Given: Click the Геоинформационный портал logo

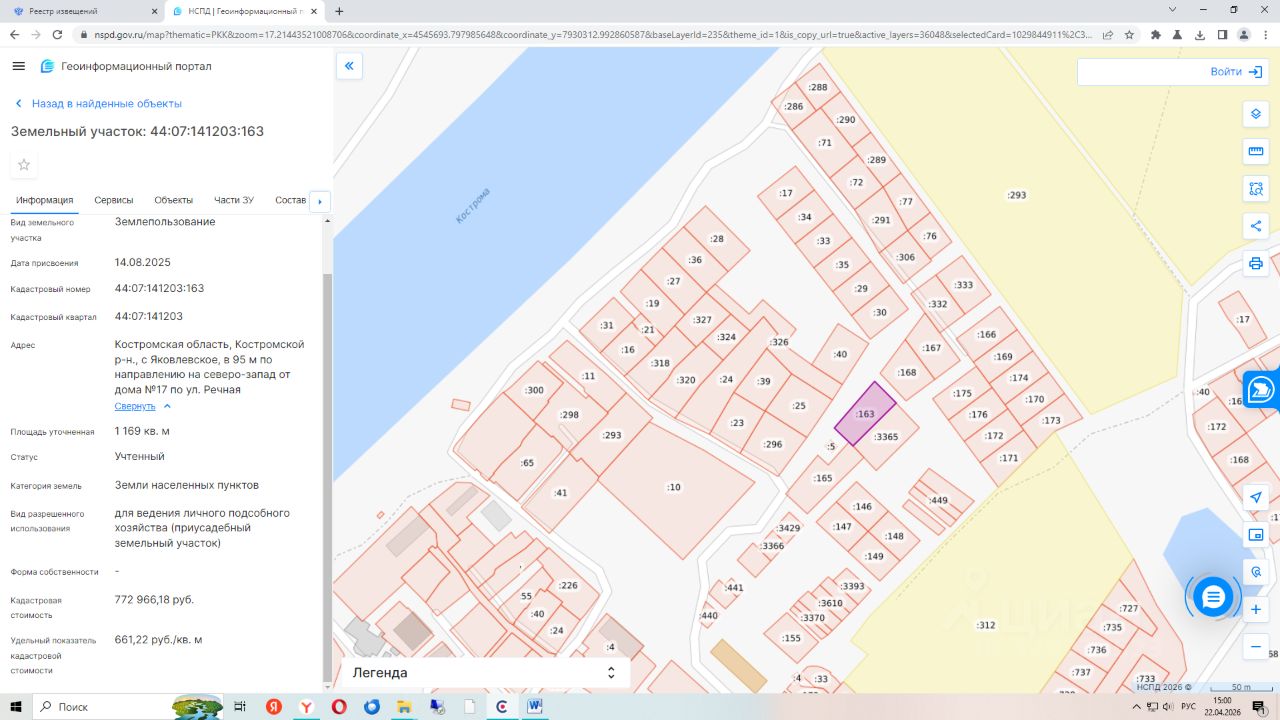Looking at the screenshot, I should pos(126,66).
